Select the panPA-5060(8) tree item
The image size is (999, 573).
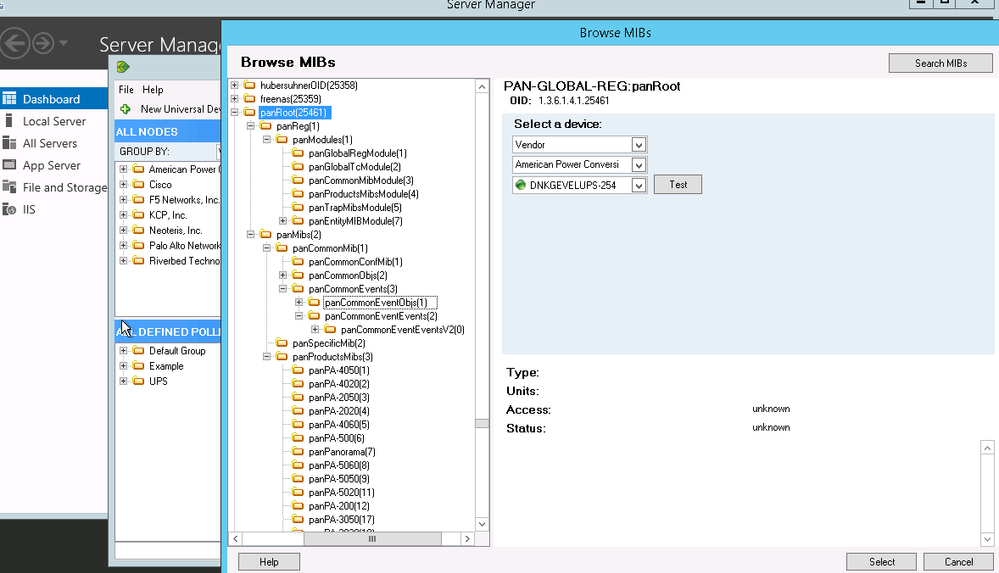[x=338, y=465]
